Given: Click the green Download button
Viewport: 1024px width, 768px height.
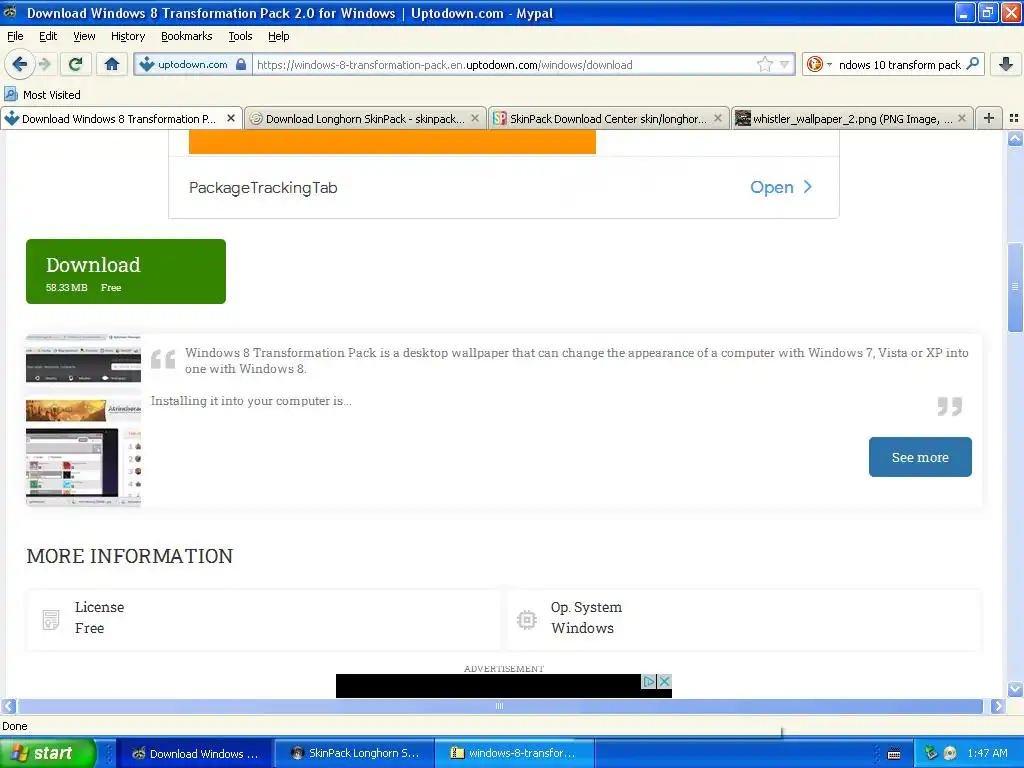Looking at the screenshot, I should point(126,271).
